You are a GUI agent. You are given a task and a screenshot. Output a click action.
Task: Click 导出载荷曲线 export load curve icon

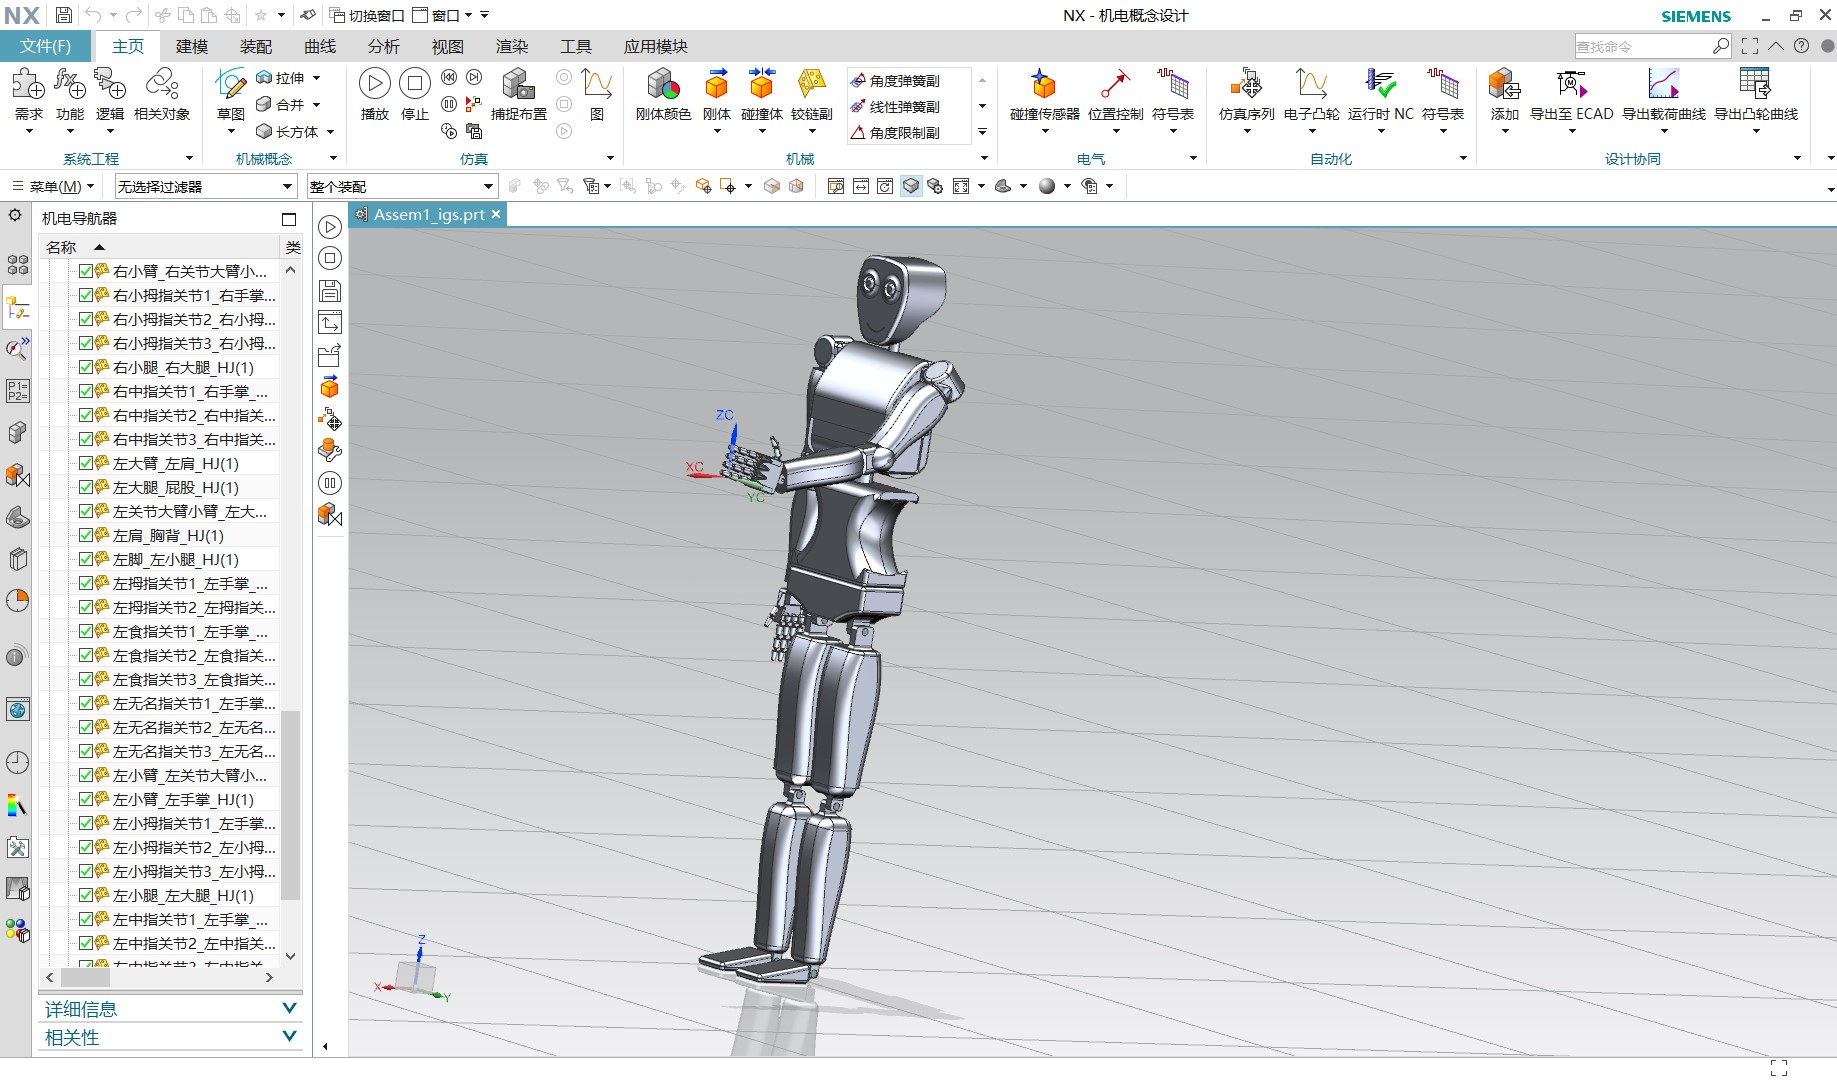pyautogui.click(x=1663, y=84)
